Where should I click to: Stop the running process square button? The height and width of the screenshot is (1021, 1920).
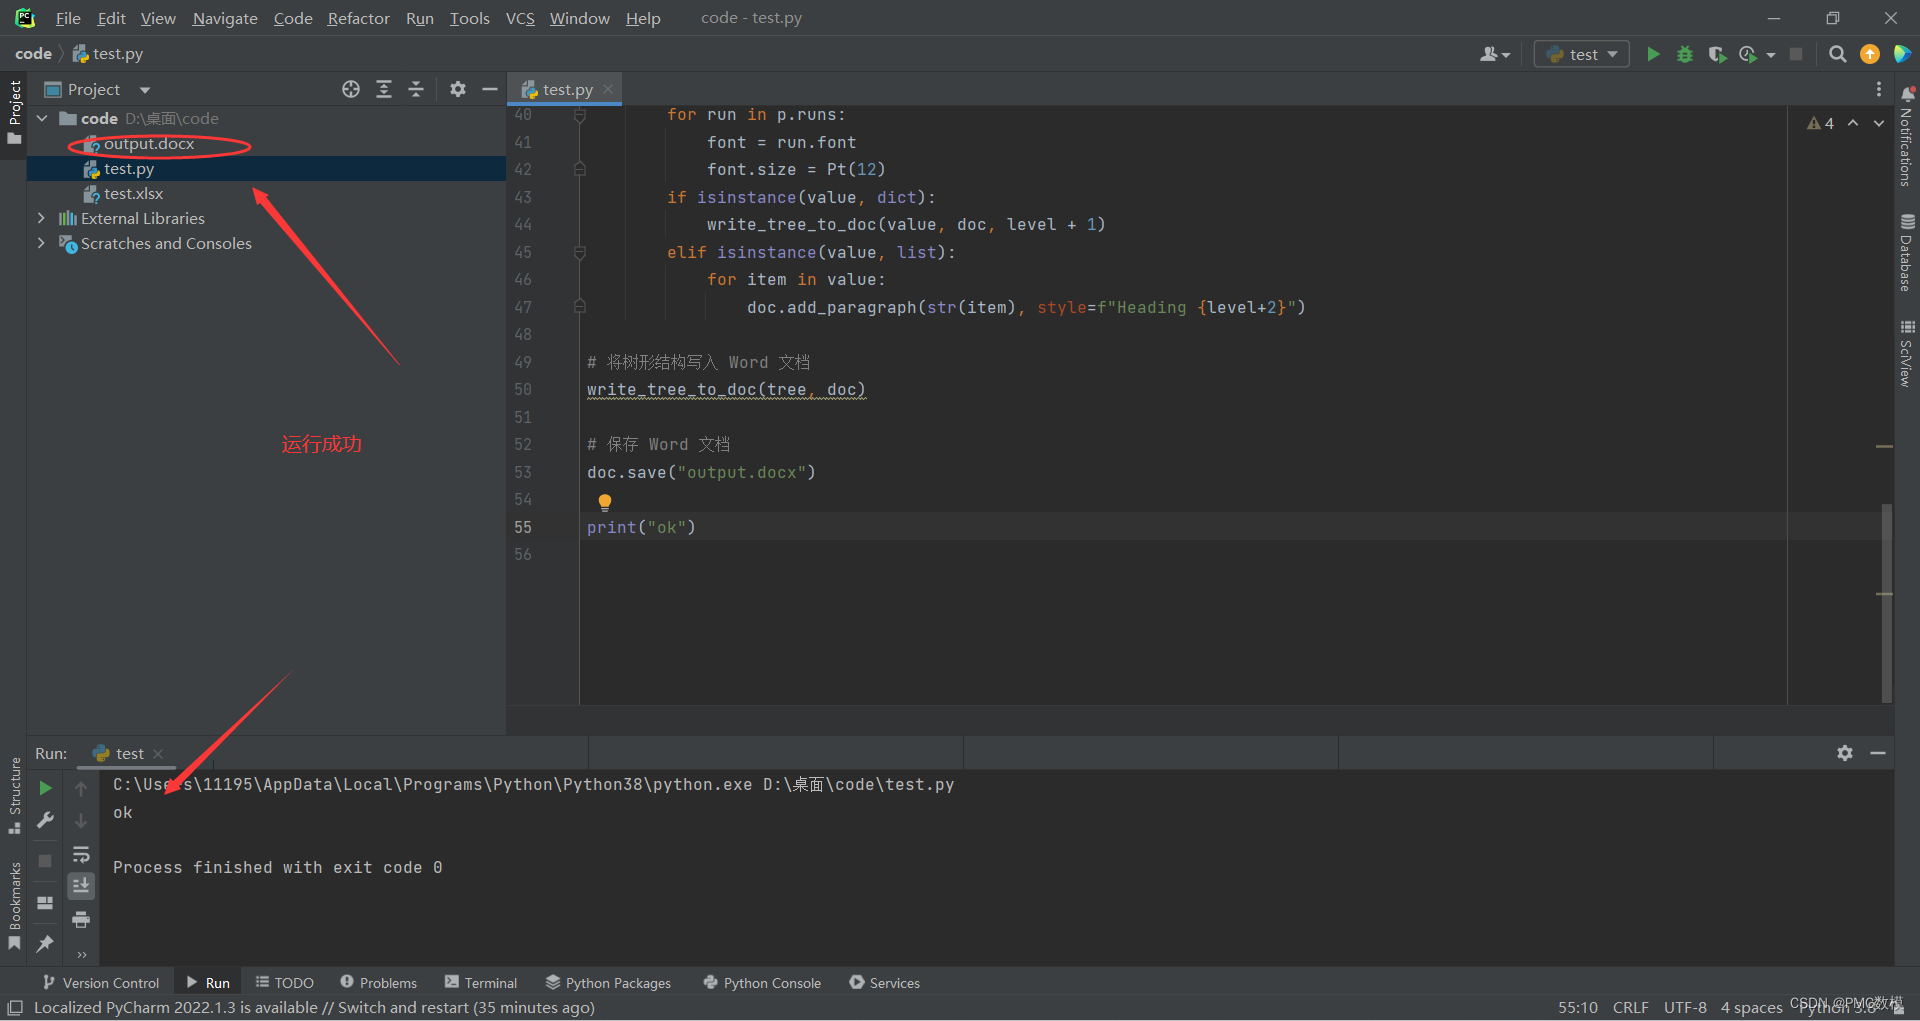(1796, 54)
